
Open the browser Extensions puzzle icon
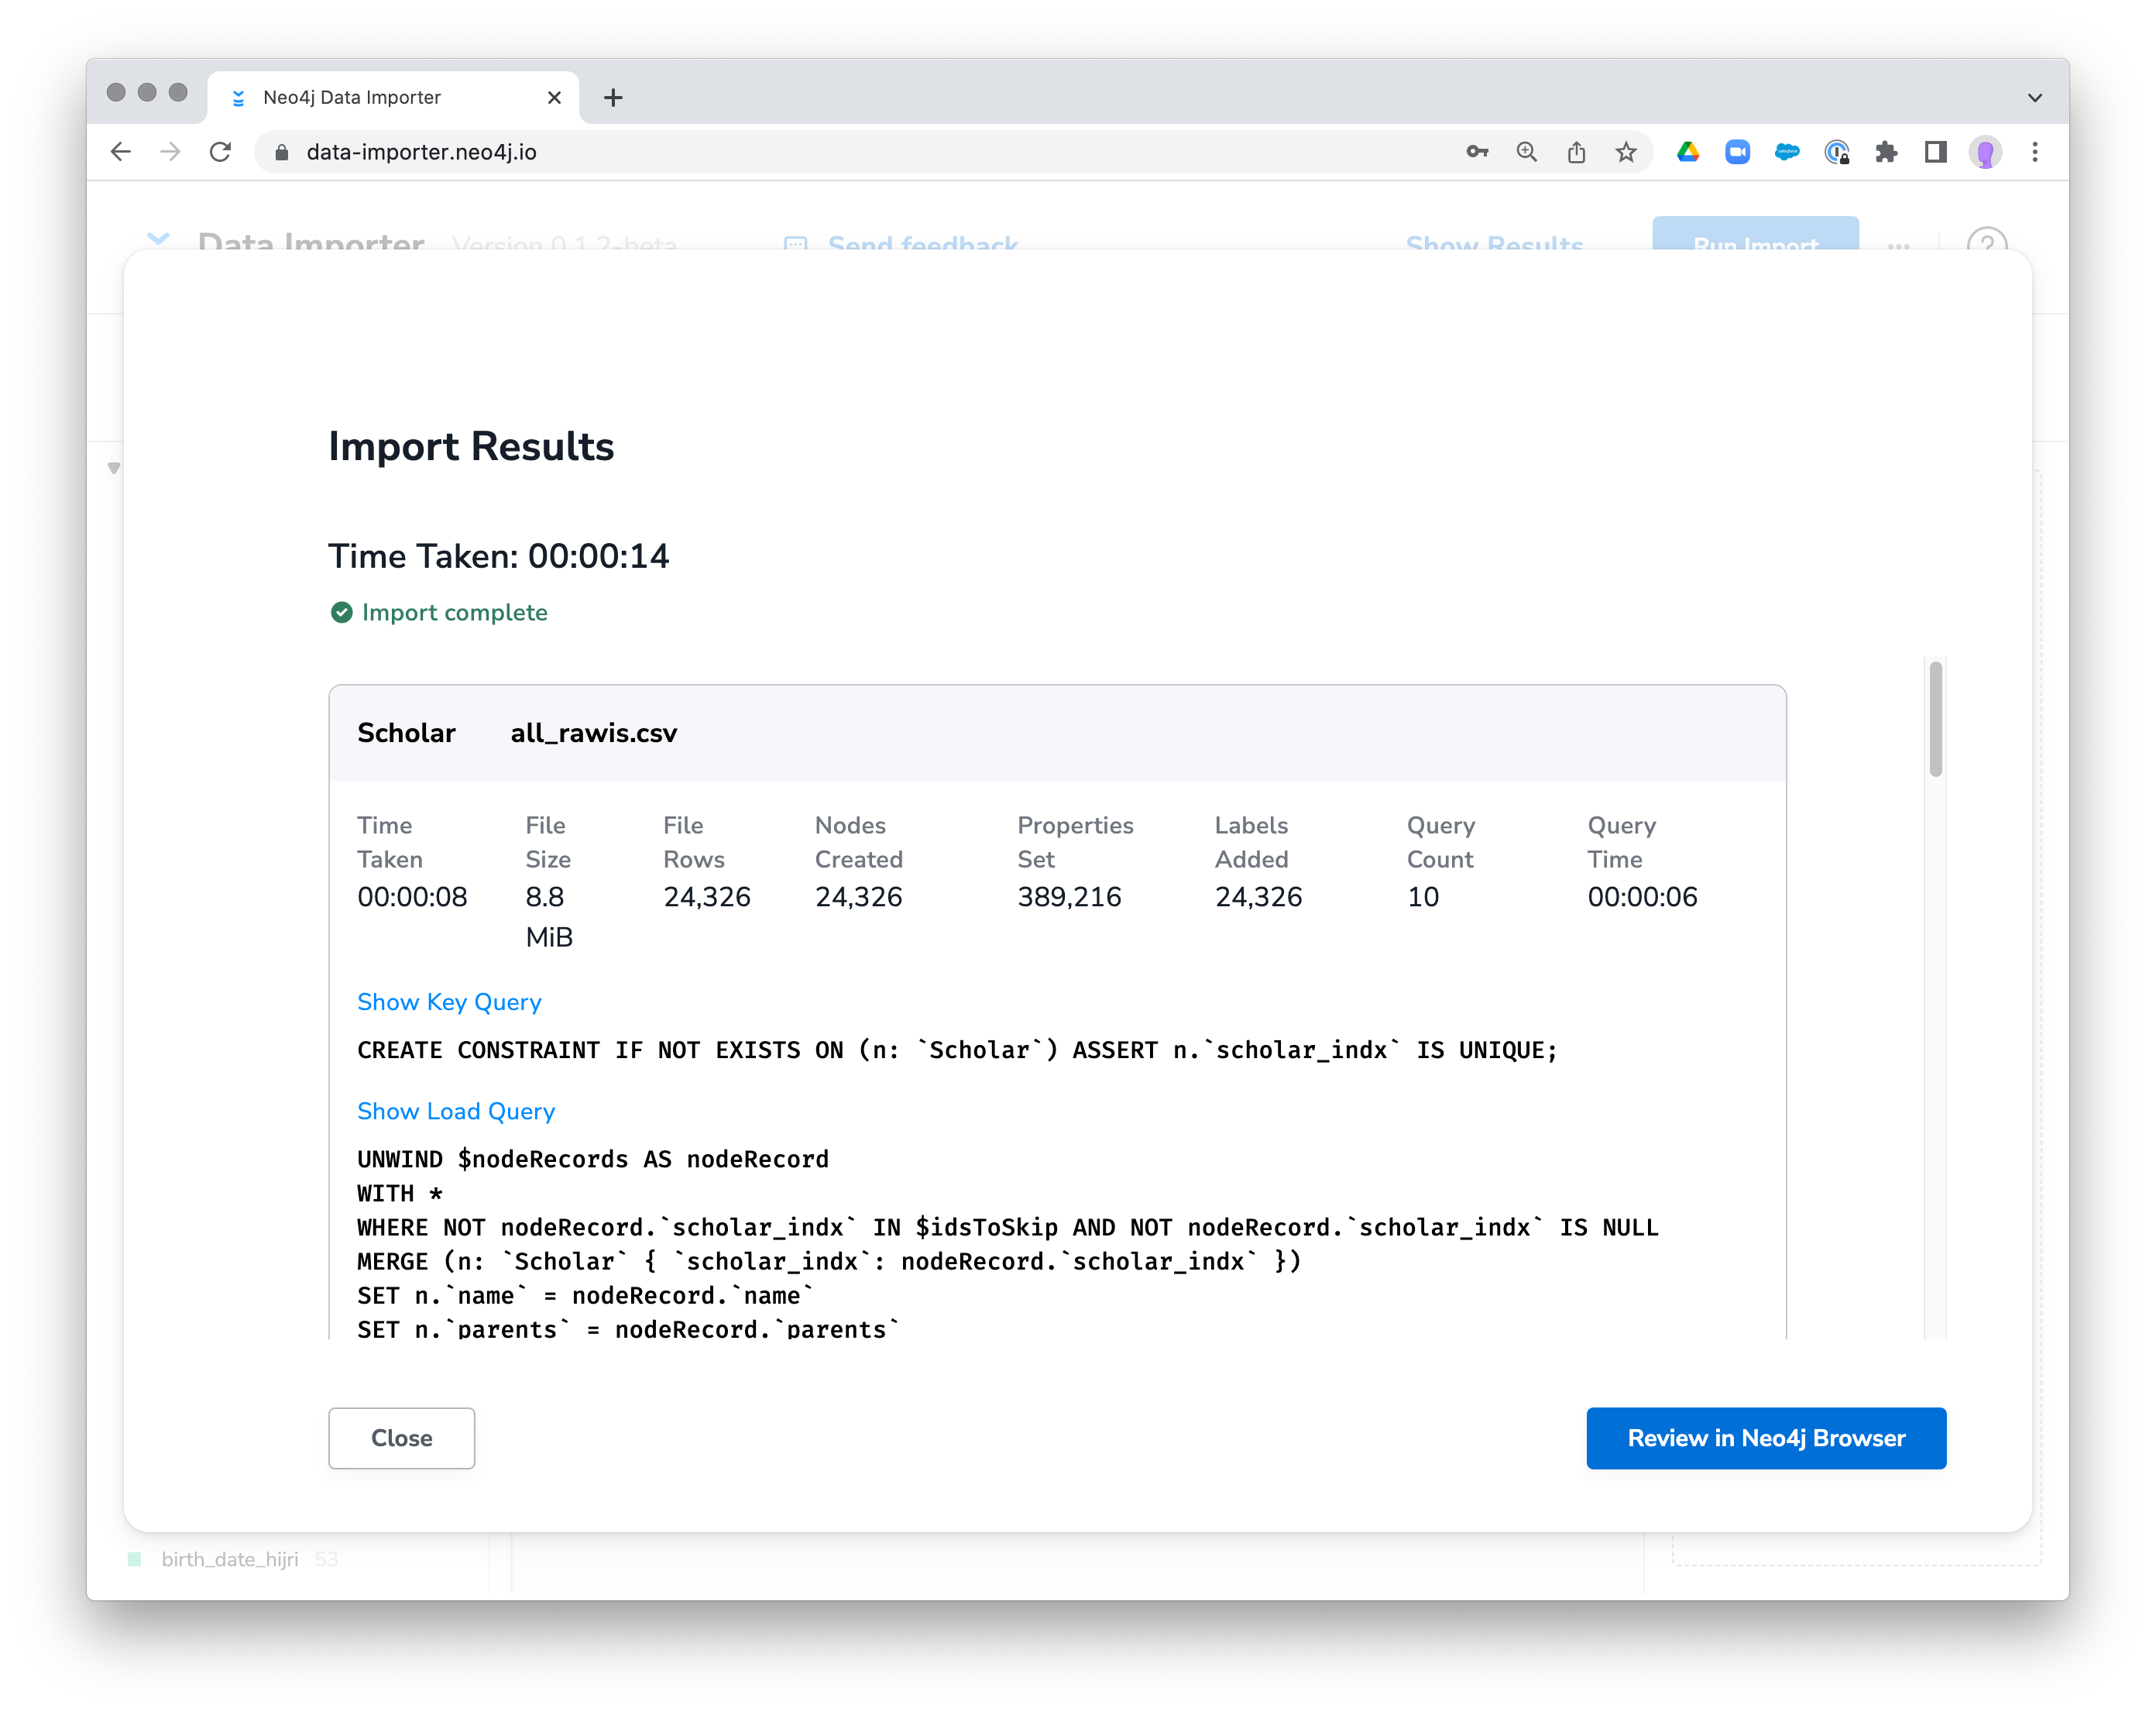[1886, 152]
